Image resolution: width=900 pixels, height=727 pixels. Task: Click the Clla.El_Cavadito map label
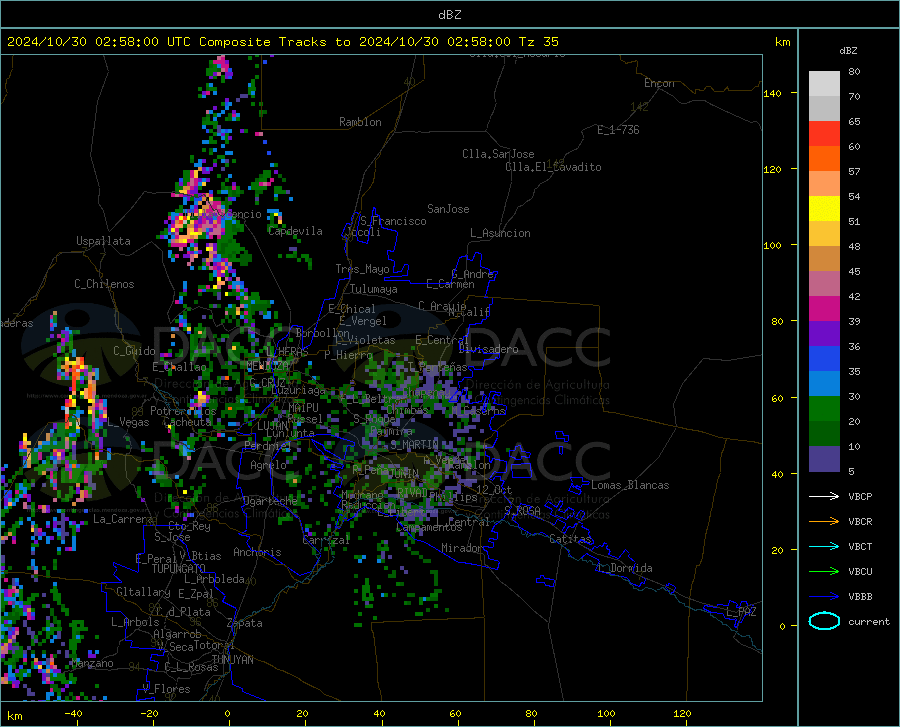pos(553,167)
